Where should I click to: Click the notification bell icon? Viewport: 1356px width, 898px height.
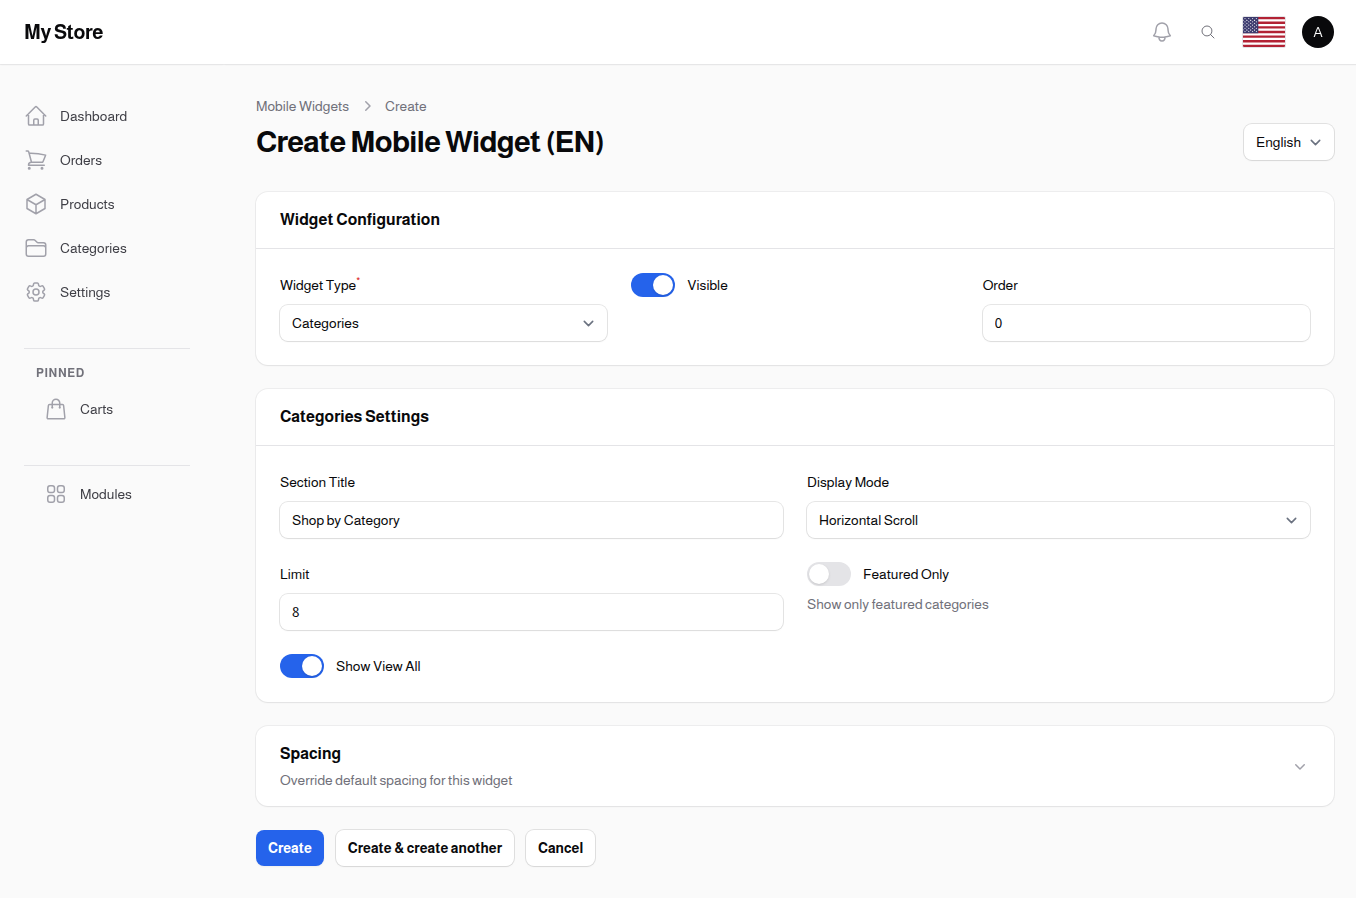click(1162, 31)
